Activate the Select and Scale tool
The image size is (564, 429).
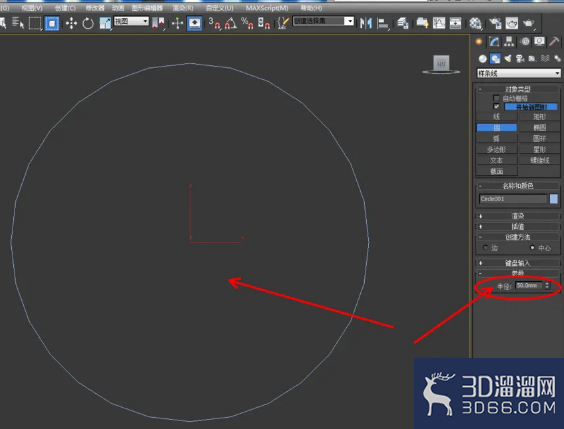[x=105, y=24]
